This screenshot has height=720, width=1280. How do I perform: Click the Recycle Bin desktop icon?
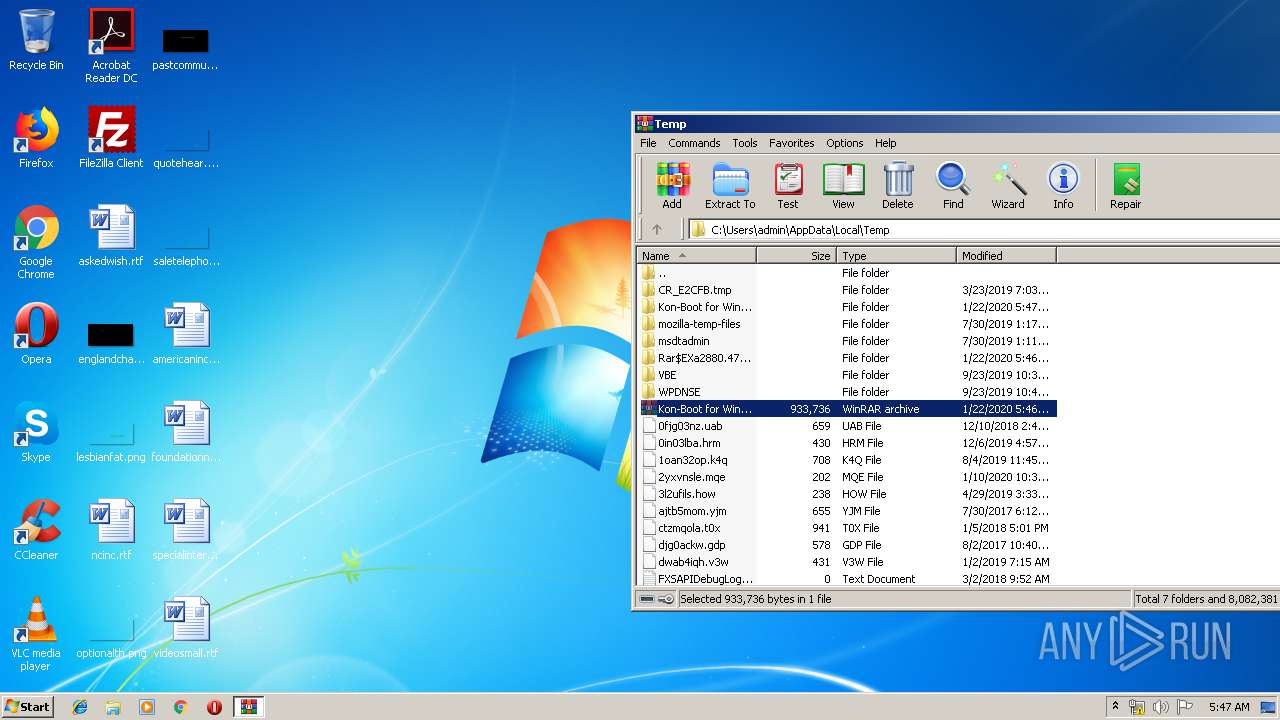click(x=36, y=40)
